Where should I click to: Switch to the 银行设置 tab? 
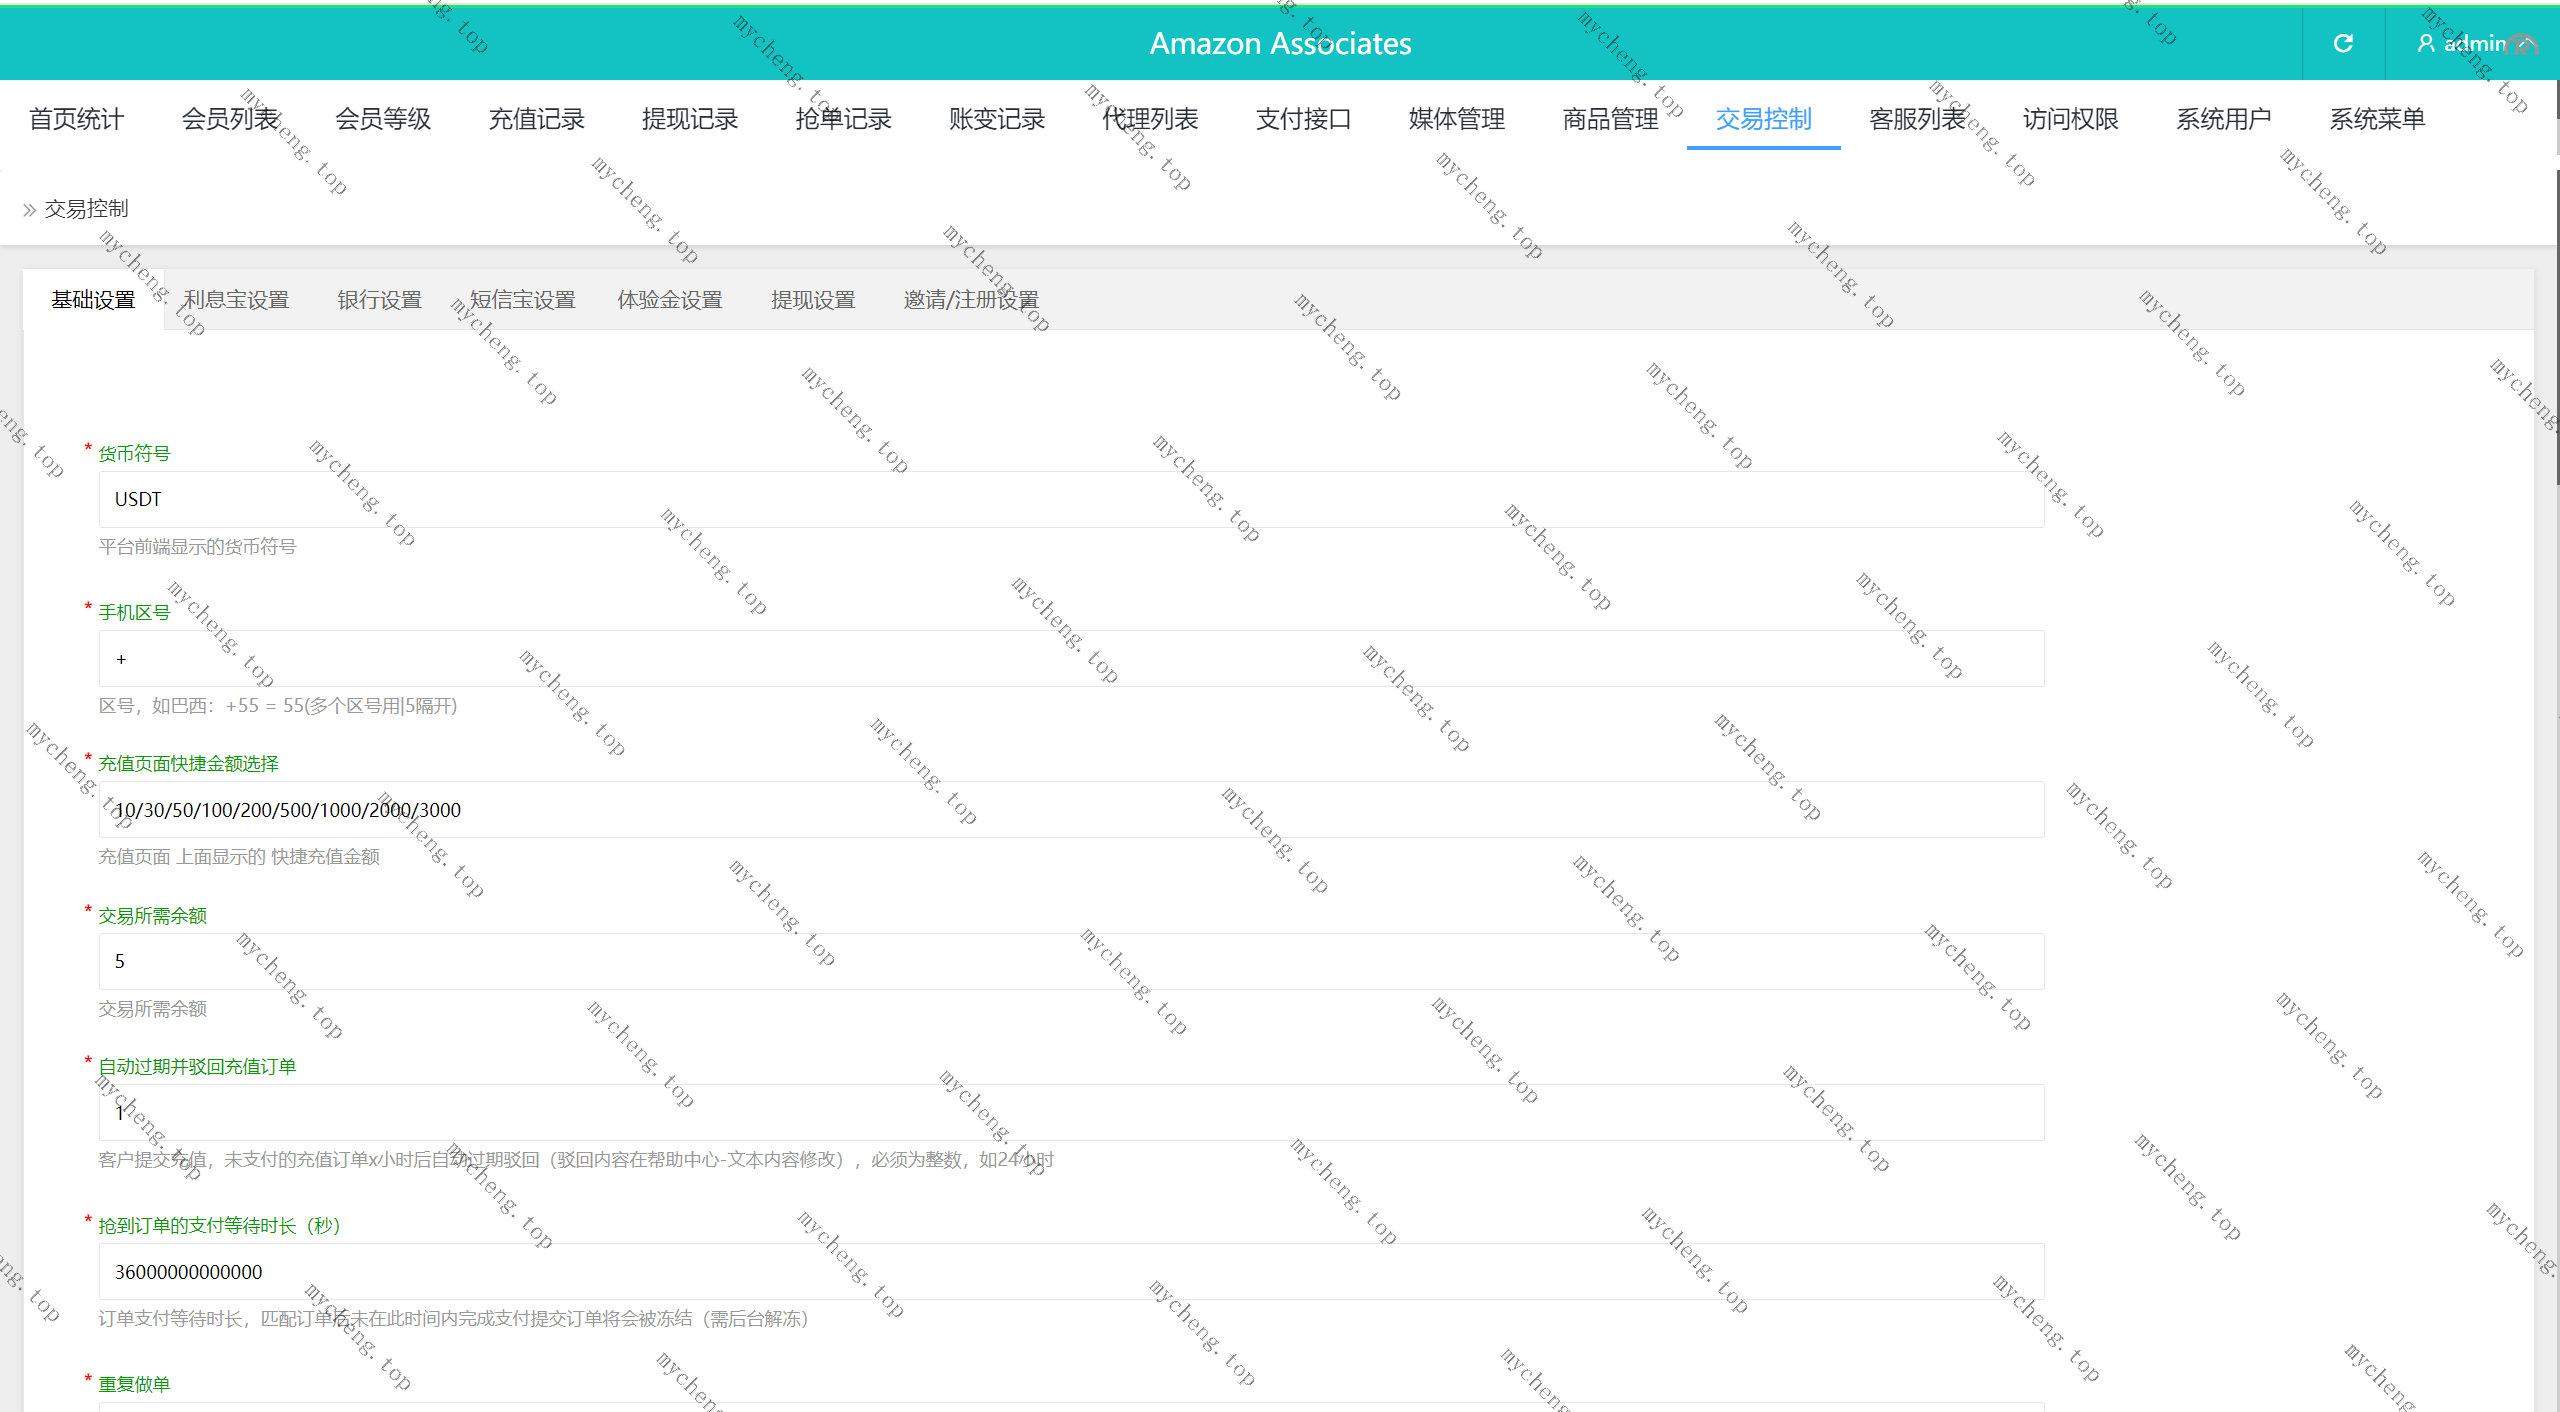(x=379, y=300)
